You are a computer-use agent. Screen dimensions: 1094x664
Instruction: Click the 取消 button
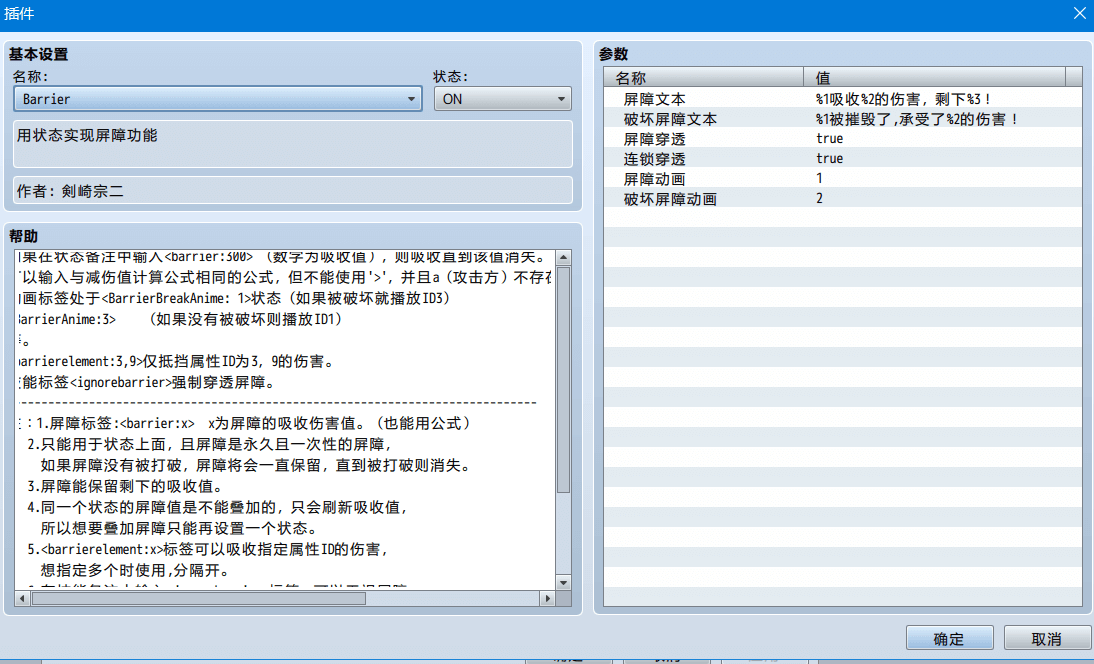pyautogui.click(x=1046, y=638)
